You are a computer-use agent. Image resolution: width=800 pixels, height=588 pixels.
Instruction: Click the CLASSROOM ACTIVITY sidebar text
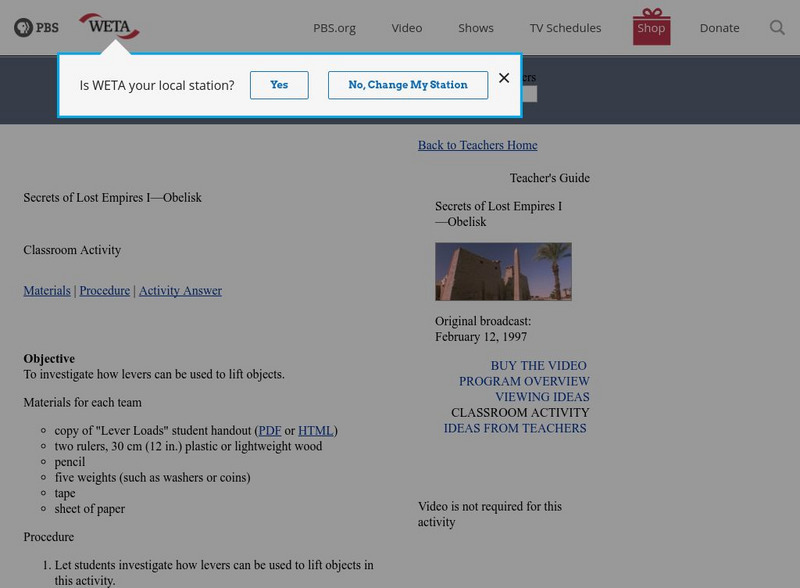click(x=520, y=412)
